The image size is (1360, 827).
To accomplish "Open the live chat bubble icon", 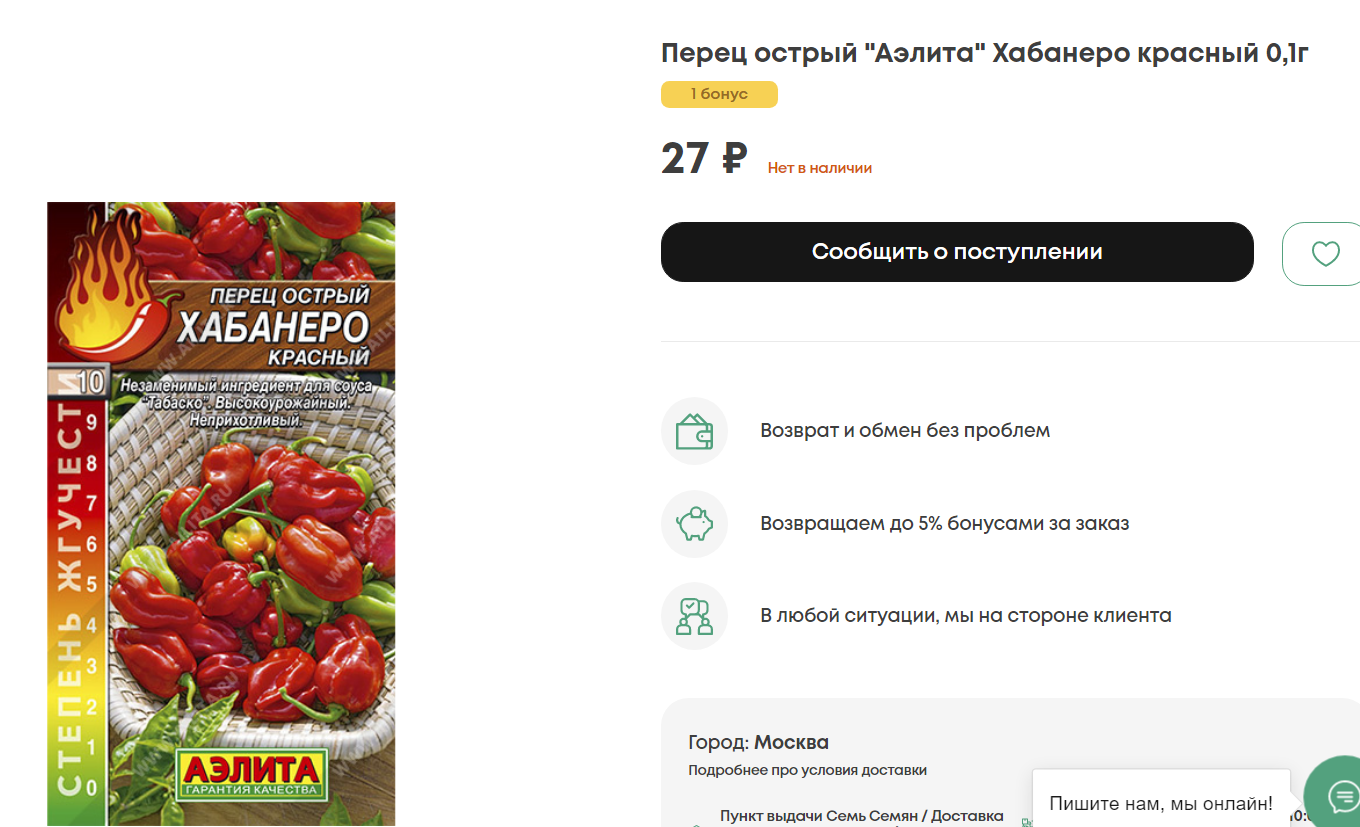I will (x=1340, y=796).
